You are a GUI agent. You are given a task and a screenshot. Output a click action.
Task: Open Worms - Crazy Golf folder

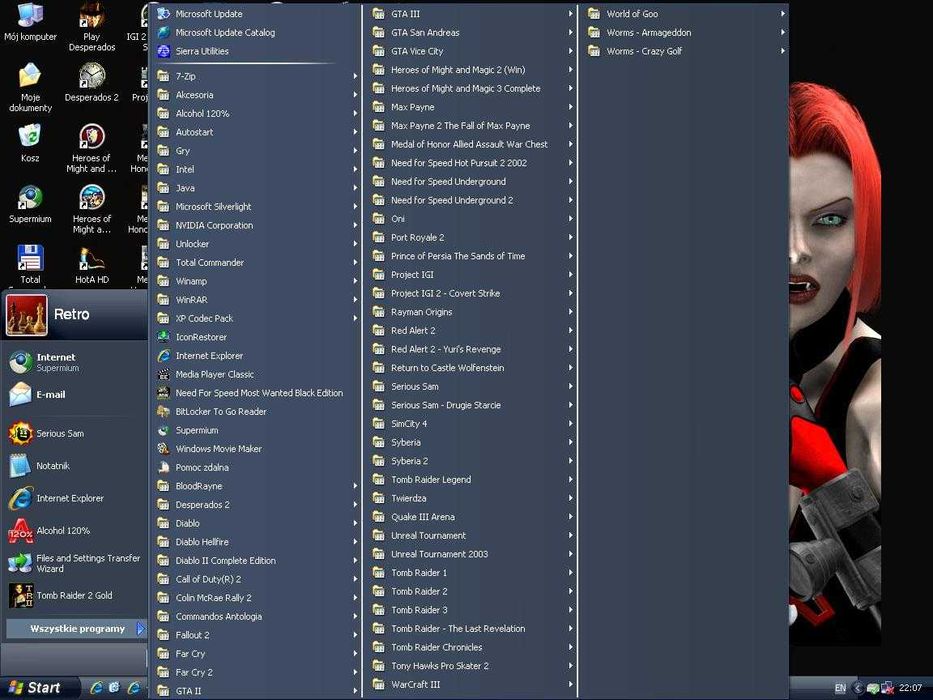pyautogui.click(x=687, y=51)
